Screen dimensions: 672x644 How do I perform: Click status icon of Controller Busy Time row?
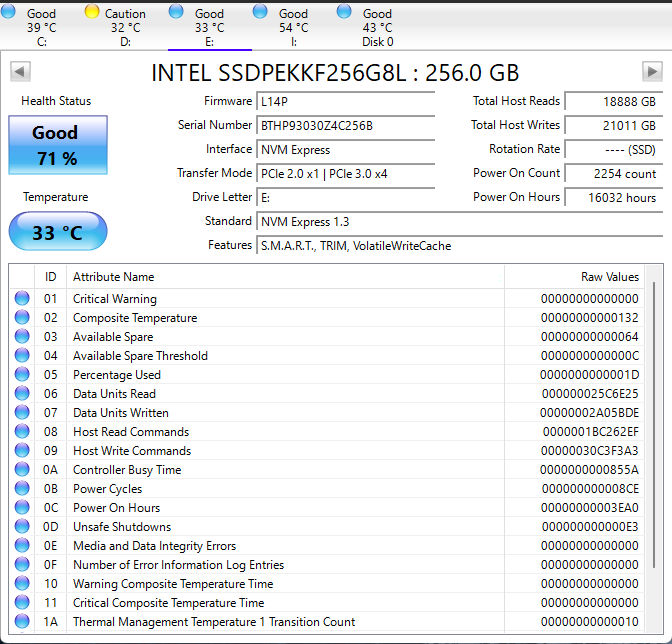22,469
